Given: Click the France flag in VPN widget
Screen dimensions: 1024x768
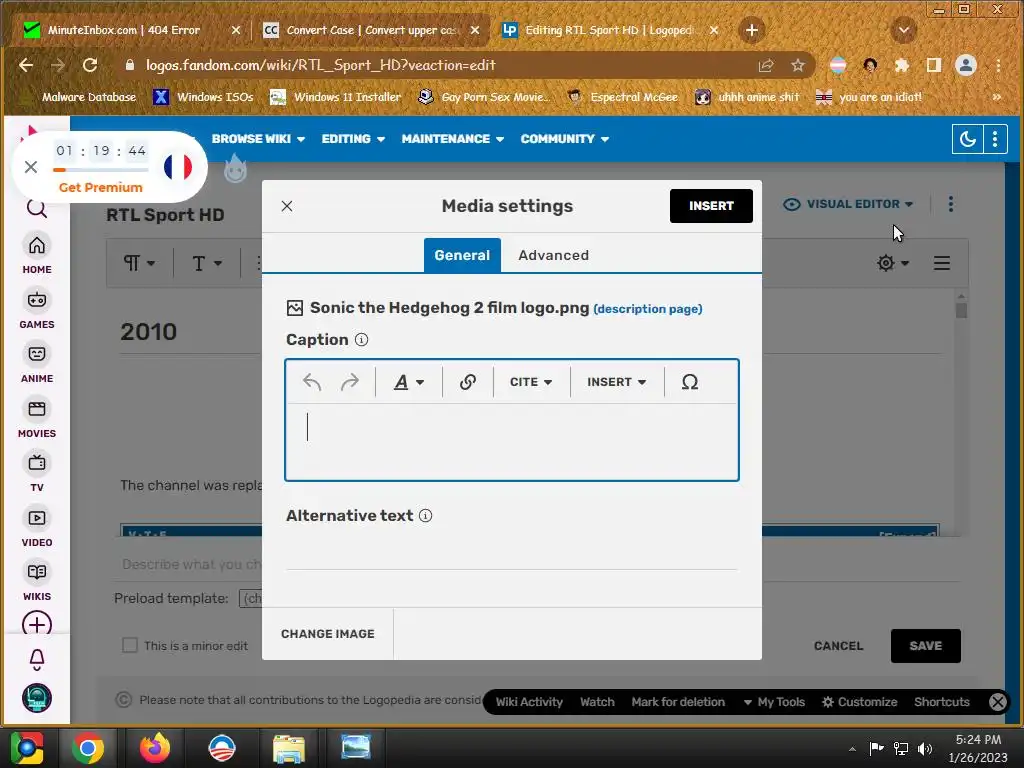Looking at the screenshot, I should point(178,167).
